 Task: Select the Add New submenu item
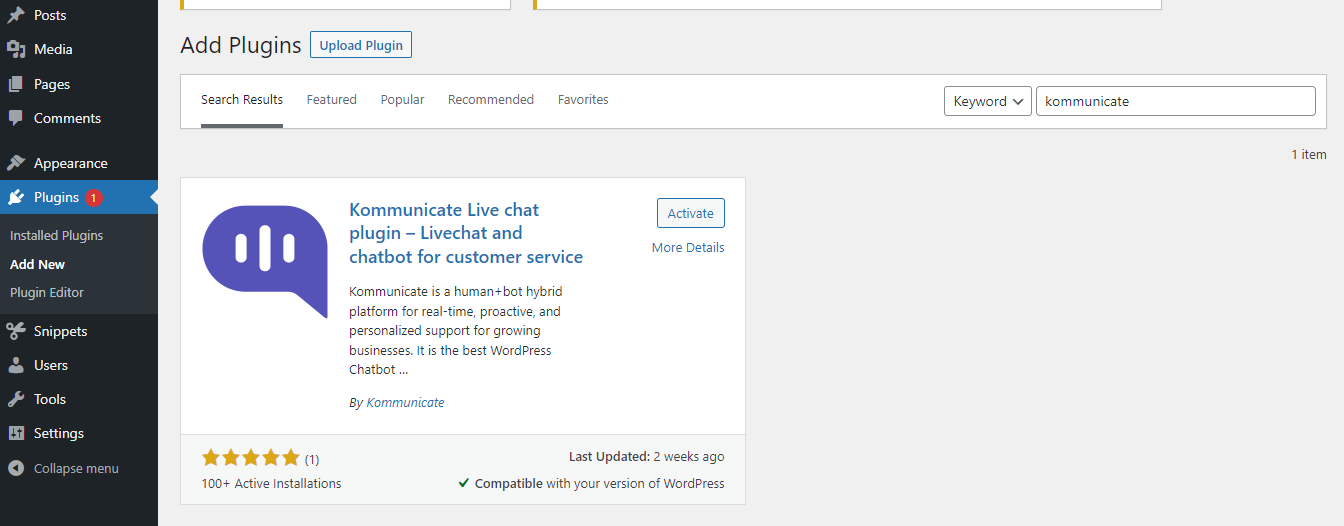(x=37, y=264)
